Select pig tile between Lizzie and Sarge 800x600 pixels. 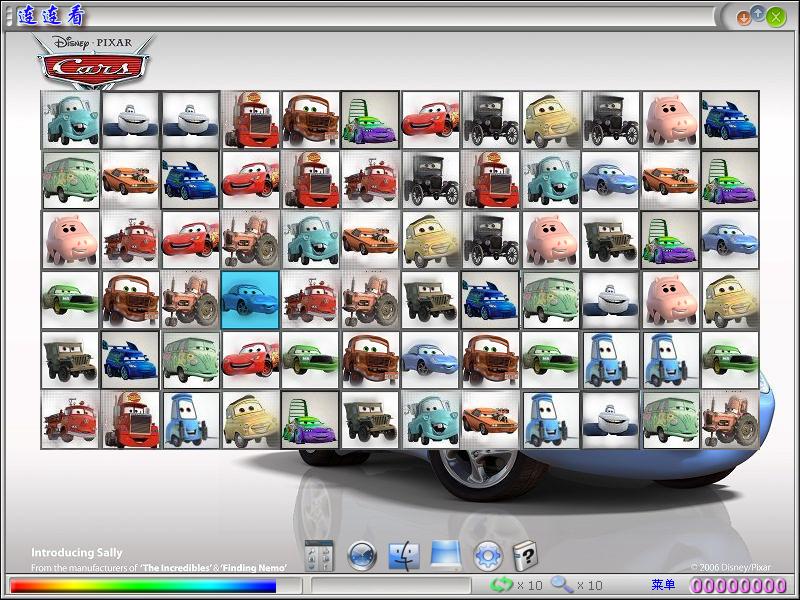point(550,239)
